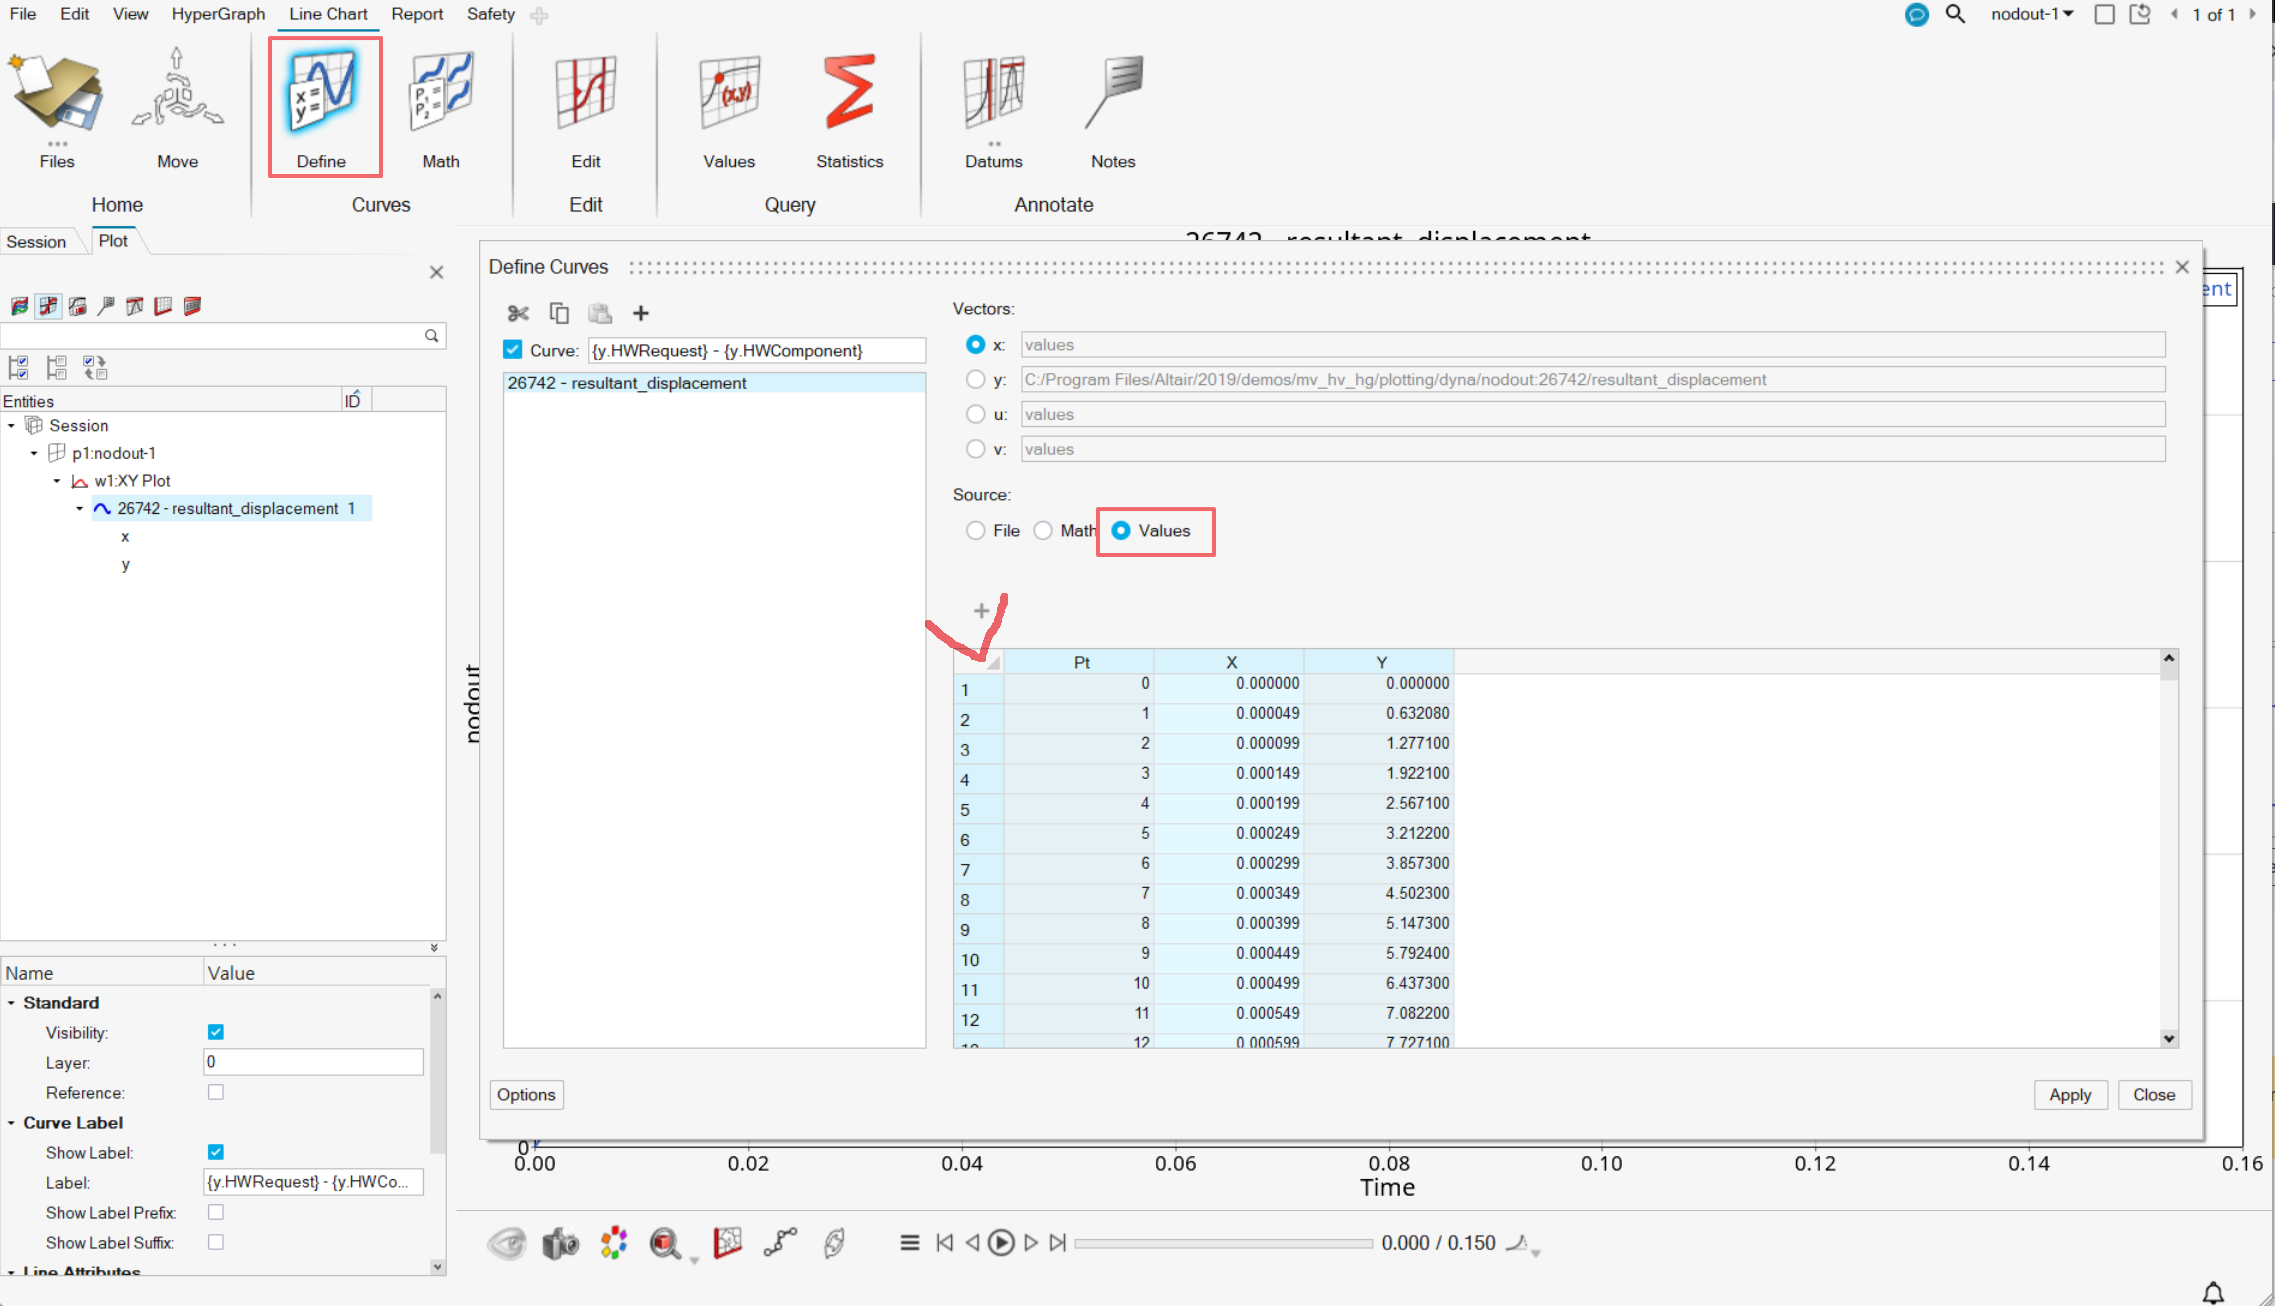Click the Close button in Define Curves
Viewport: 2275px width, 1306px height.
(2154, 1095)
